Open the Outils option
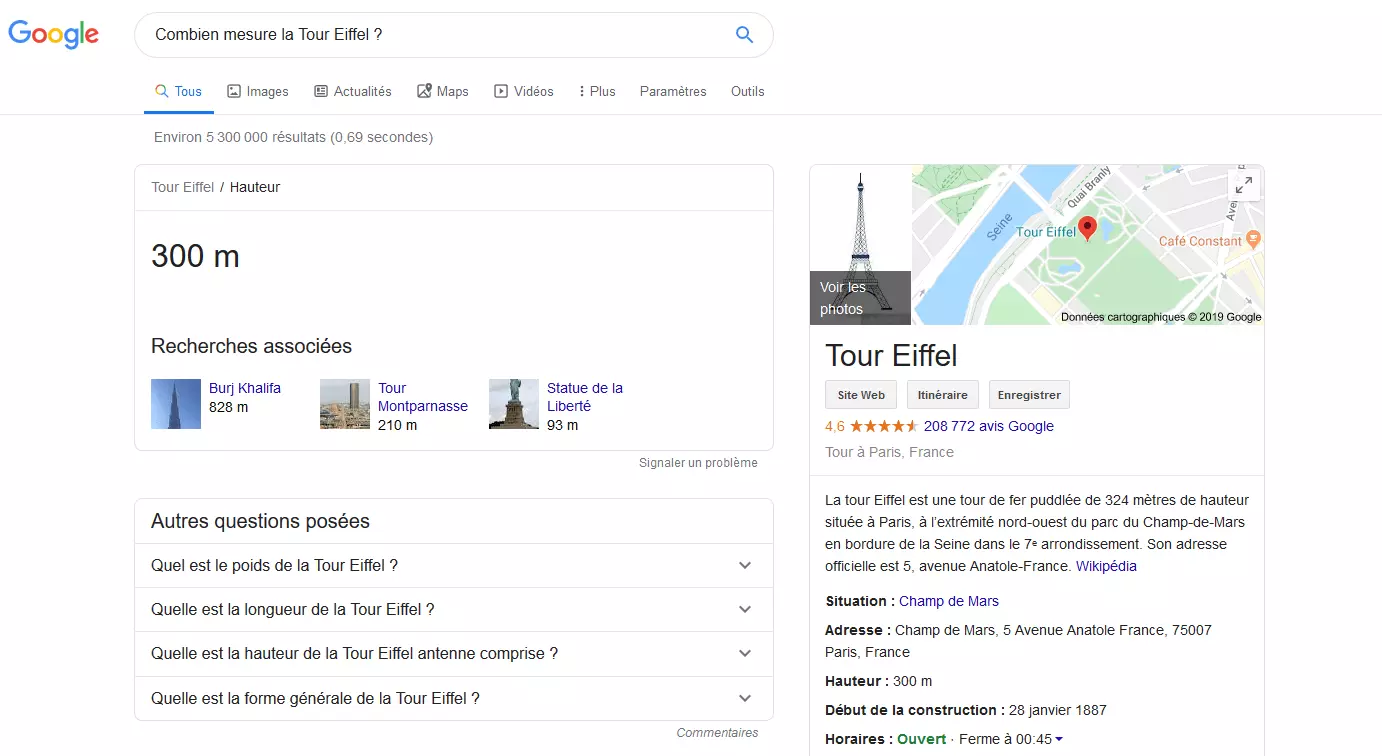This screenshot has height=756, width=1382. 747,91
